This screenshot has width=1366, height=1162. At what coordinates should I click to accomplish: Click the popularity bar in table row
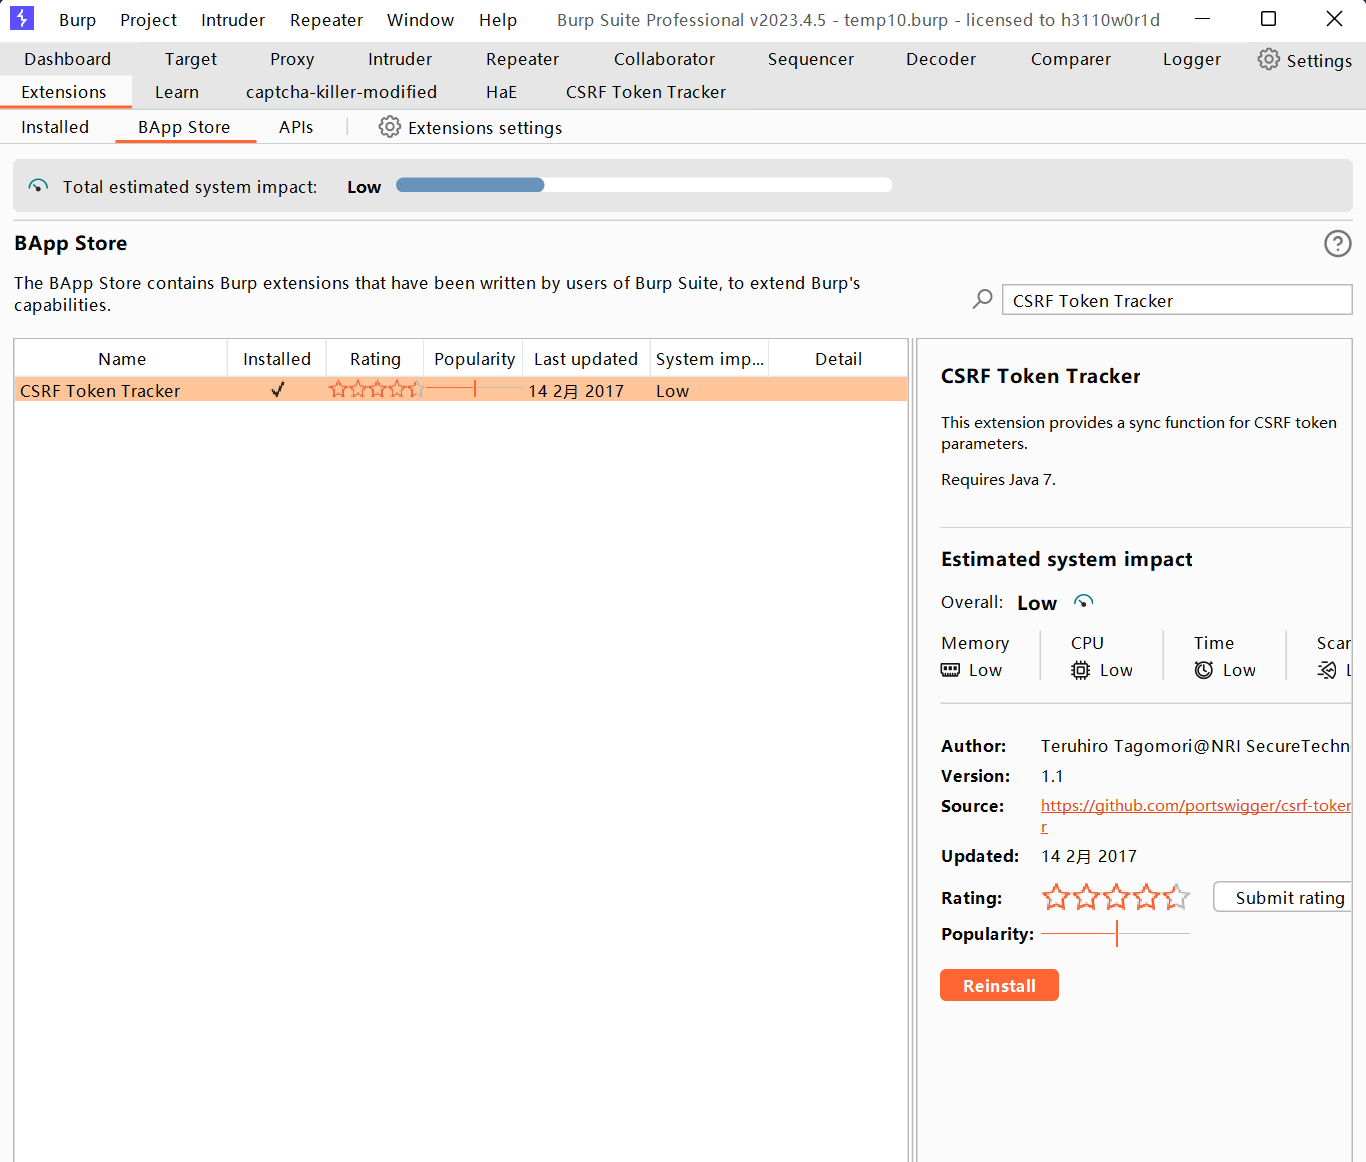coord(474,389)
